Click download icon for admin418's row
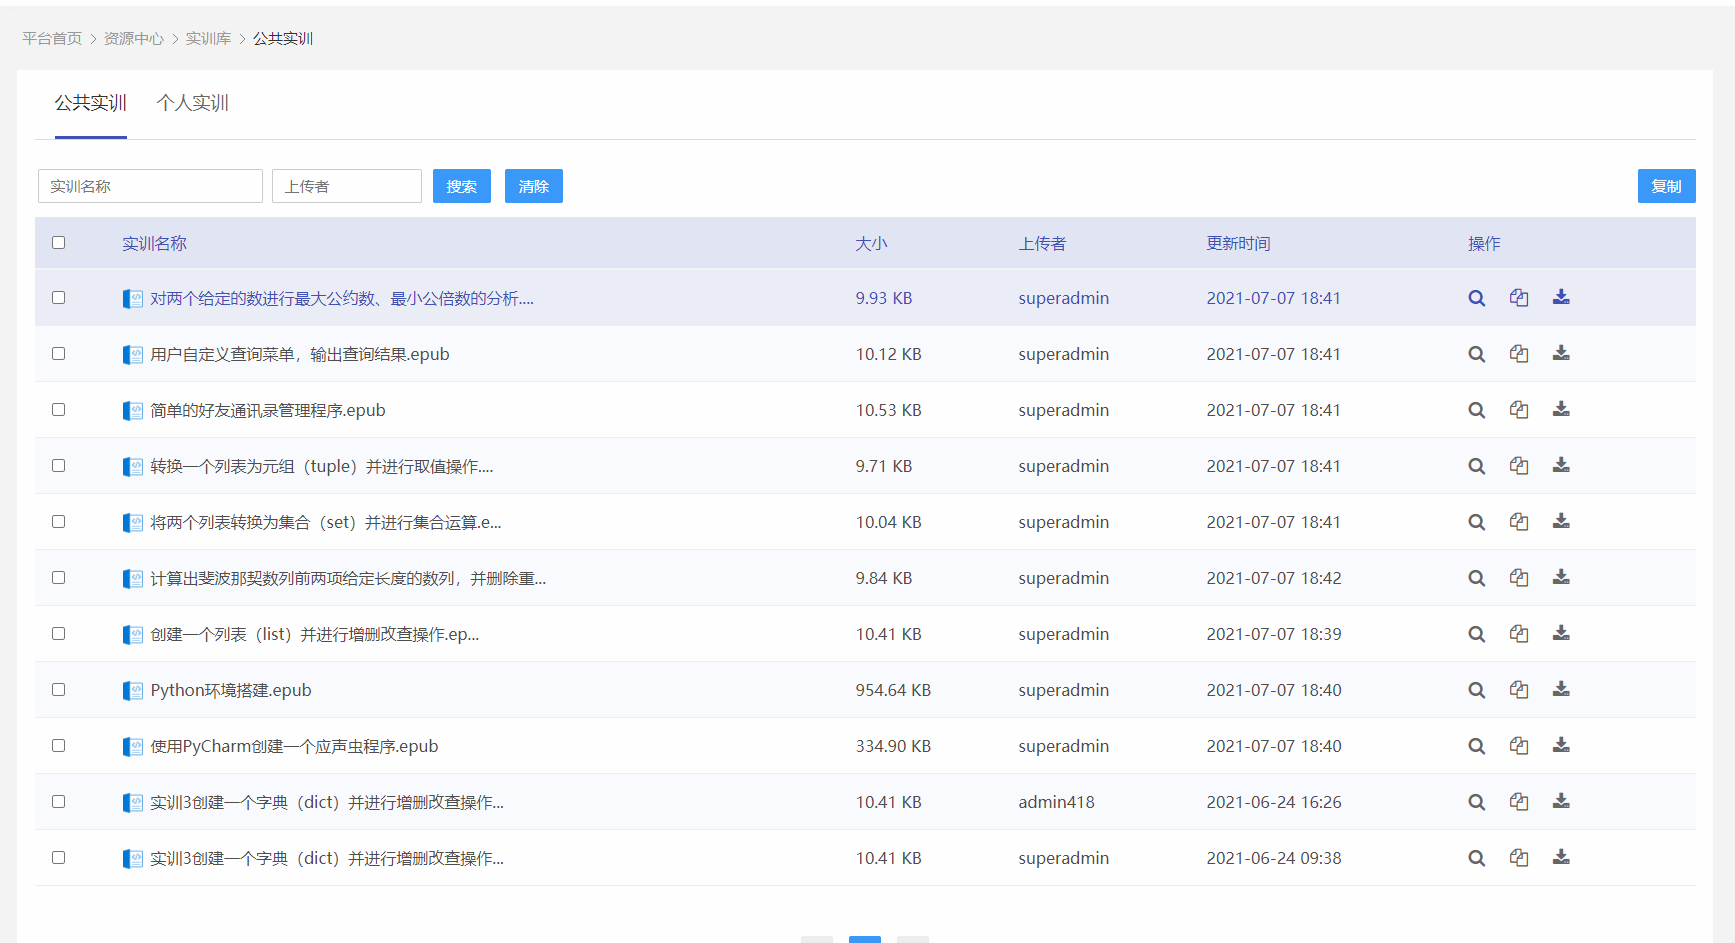This screenshot has width=1735, height=943. coord(1561,801)
